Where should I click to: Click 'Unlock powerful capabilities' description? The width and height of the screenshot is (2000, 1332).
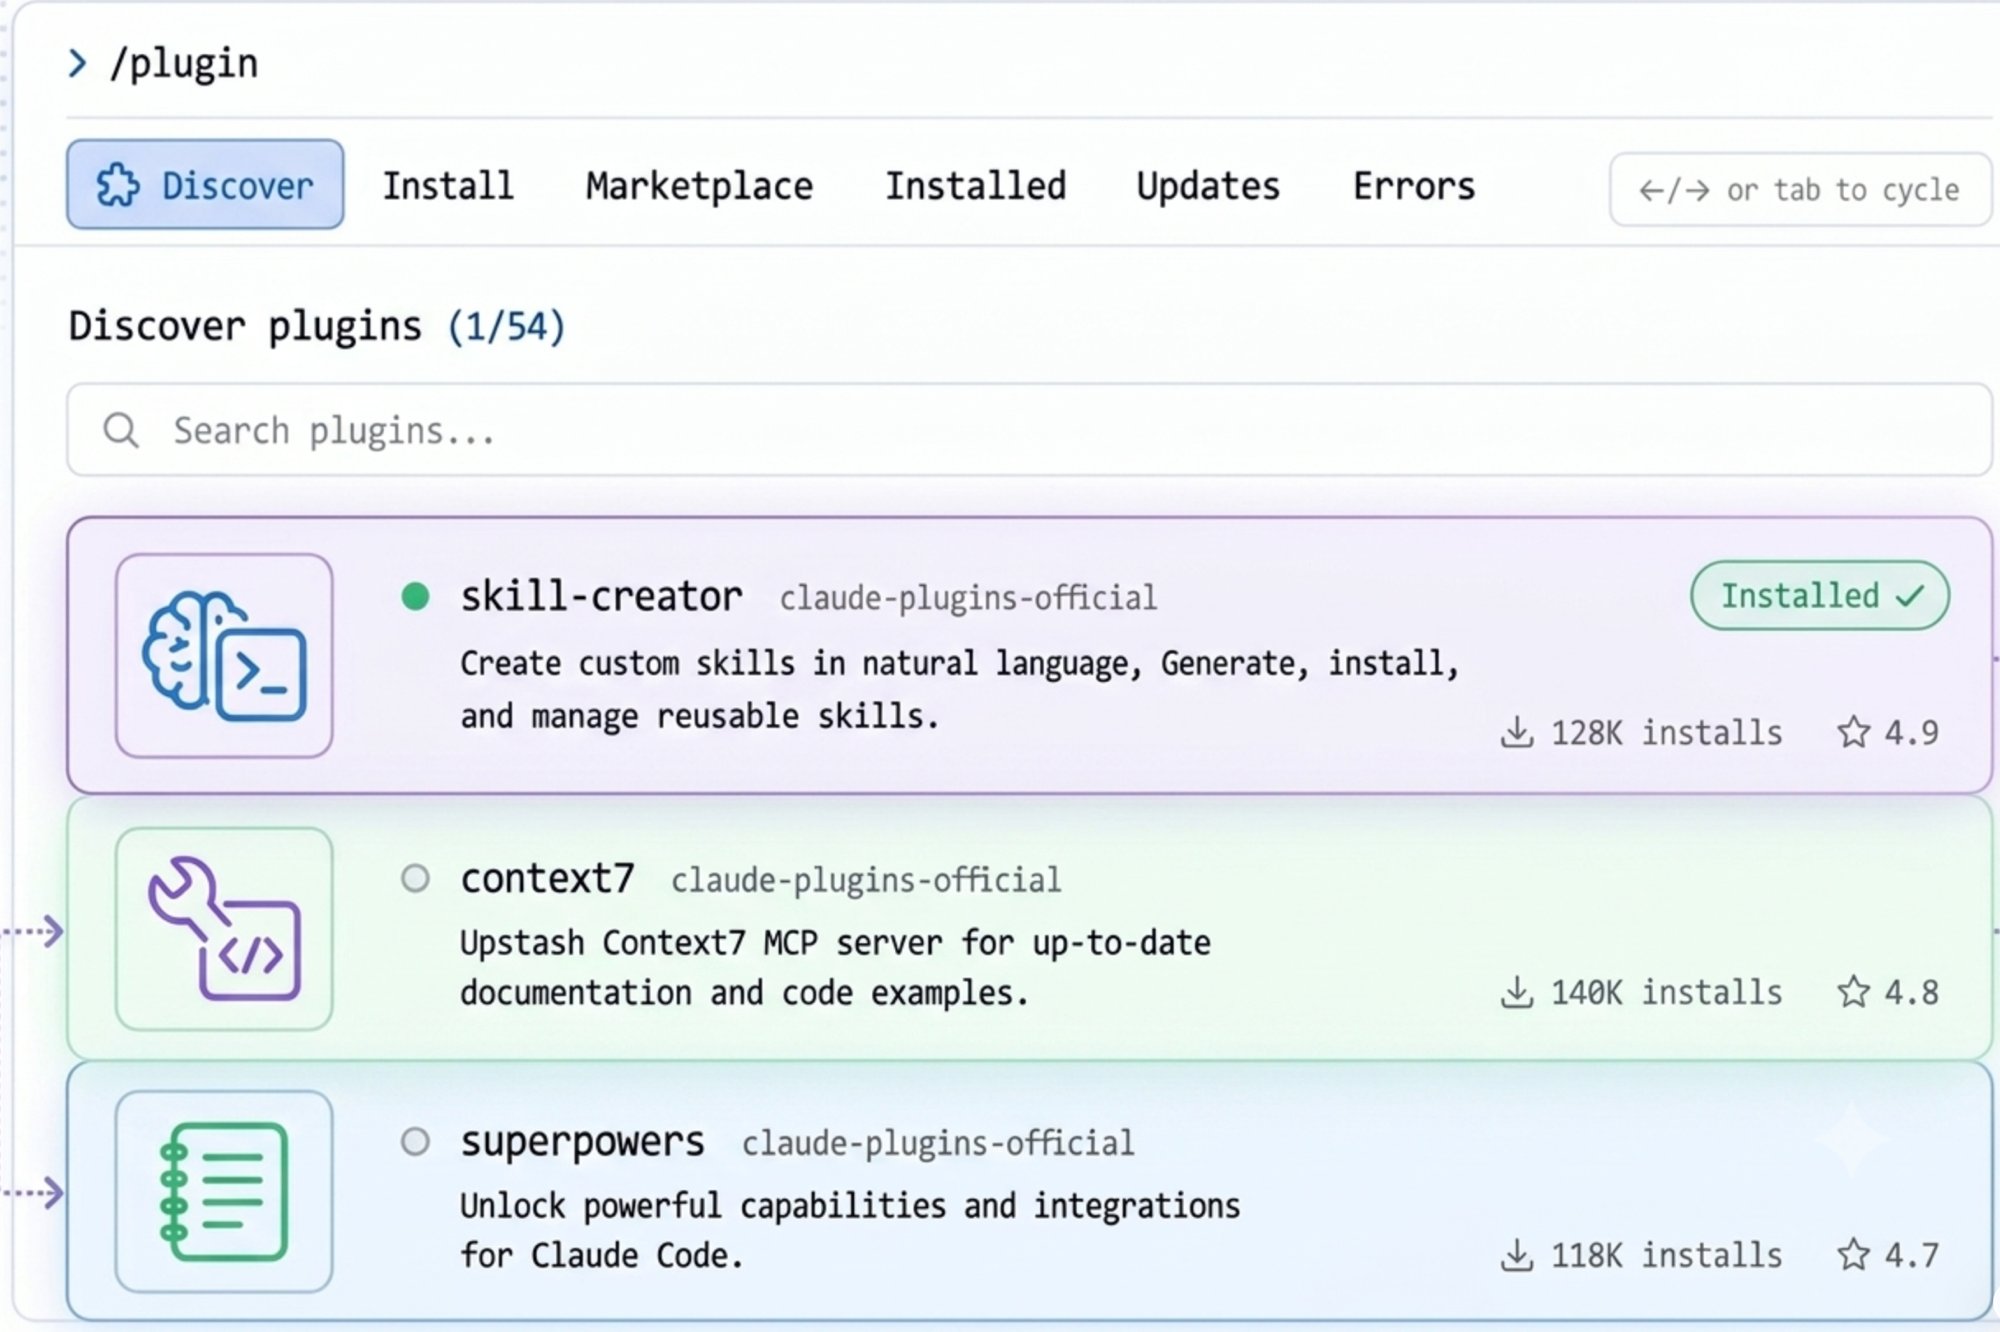pos(850,1231)
